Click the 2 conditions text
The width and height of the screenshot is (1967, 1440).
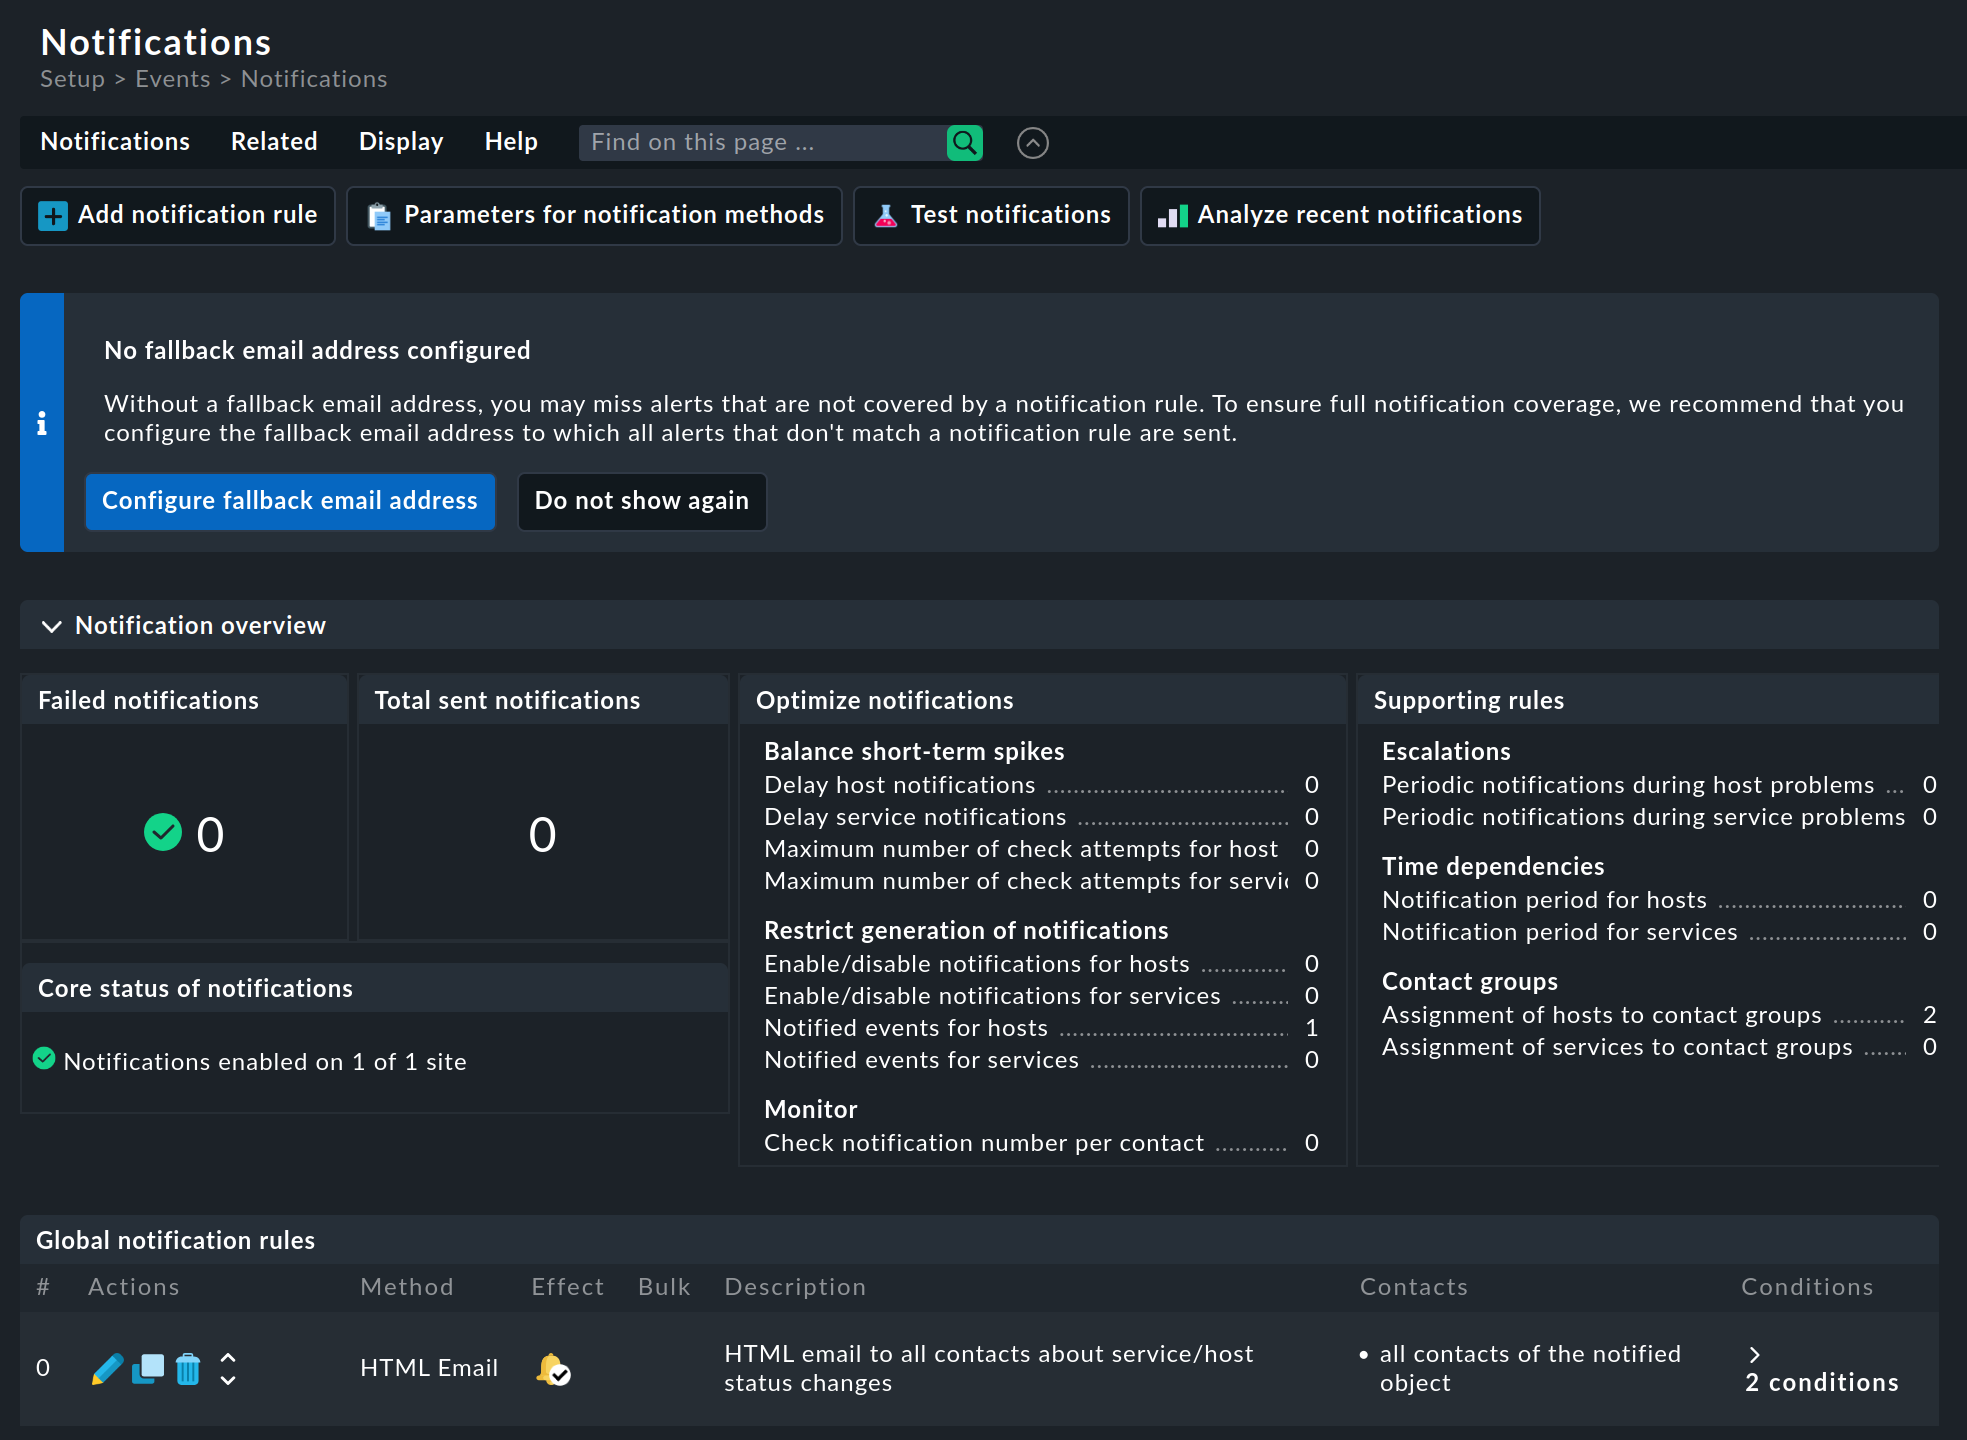tap(1822, 1383)
